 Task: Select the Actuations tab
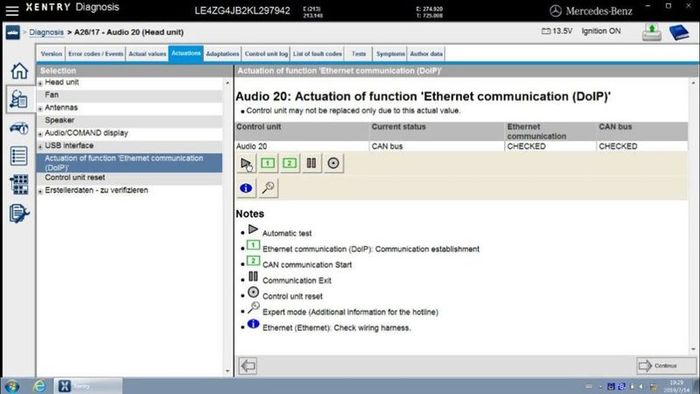click(186, 53)
